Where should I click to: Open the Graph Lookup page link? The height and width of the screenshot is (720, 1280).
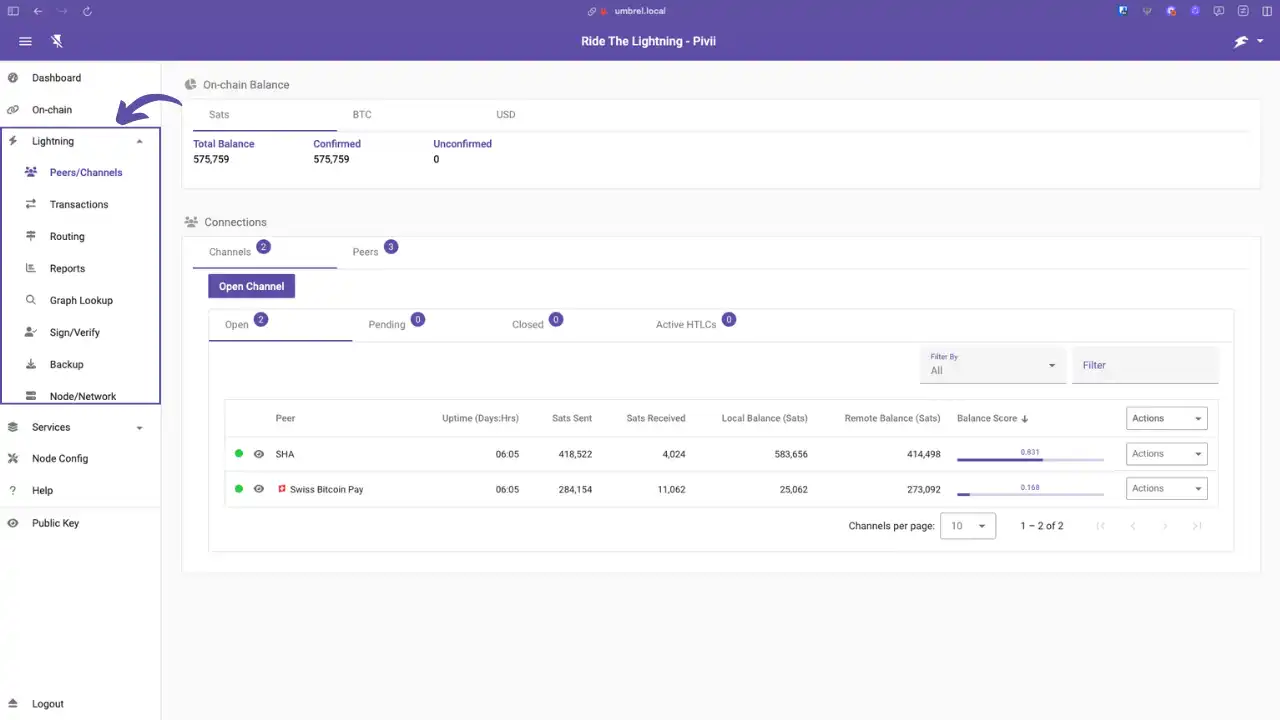pos(81,300)
